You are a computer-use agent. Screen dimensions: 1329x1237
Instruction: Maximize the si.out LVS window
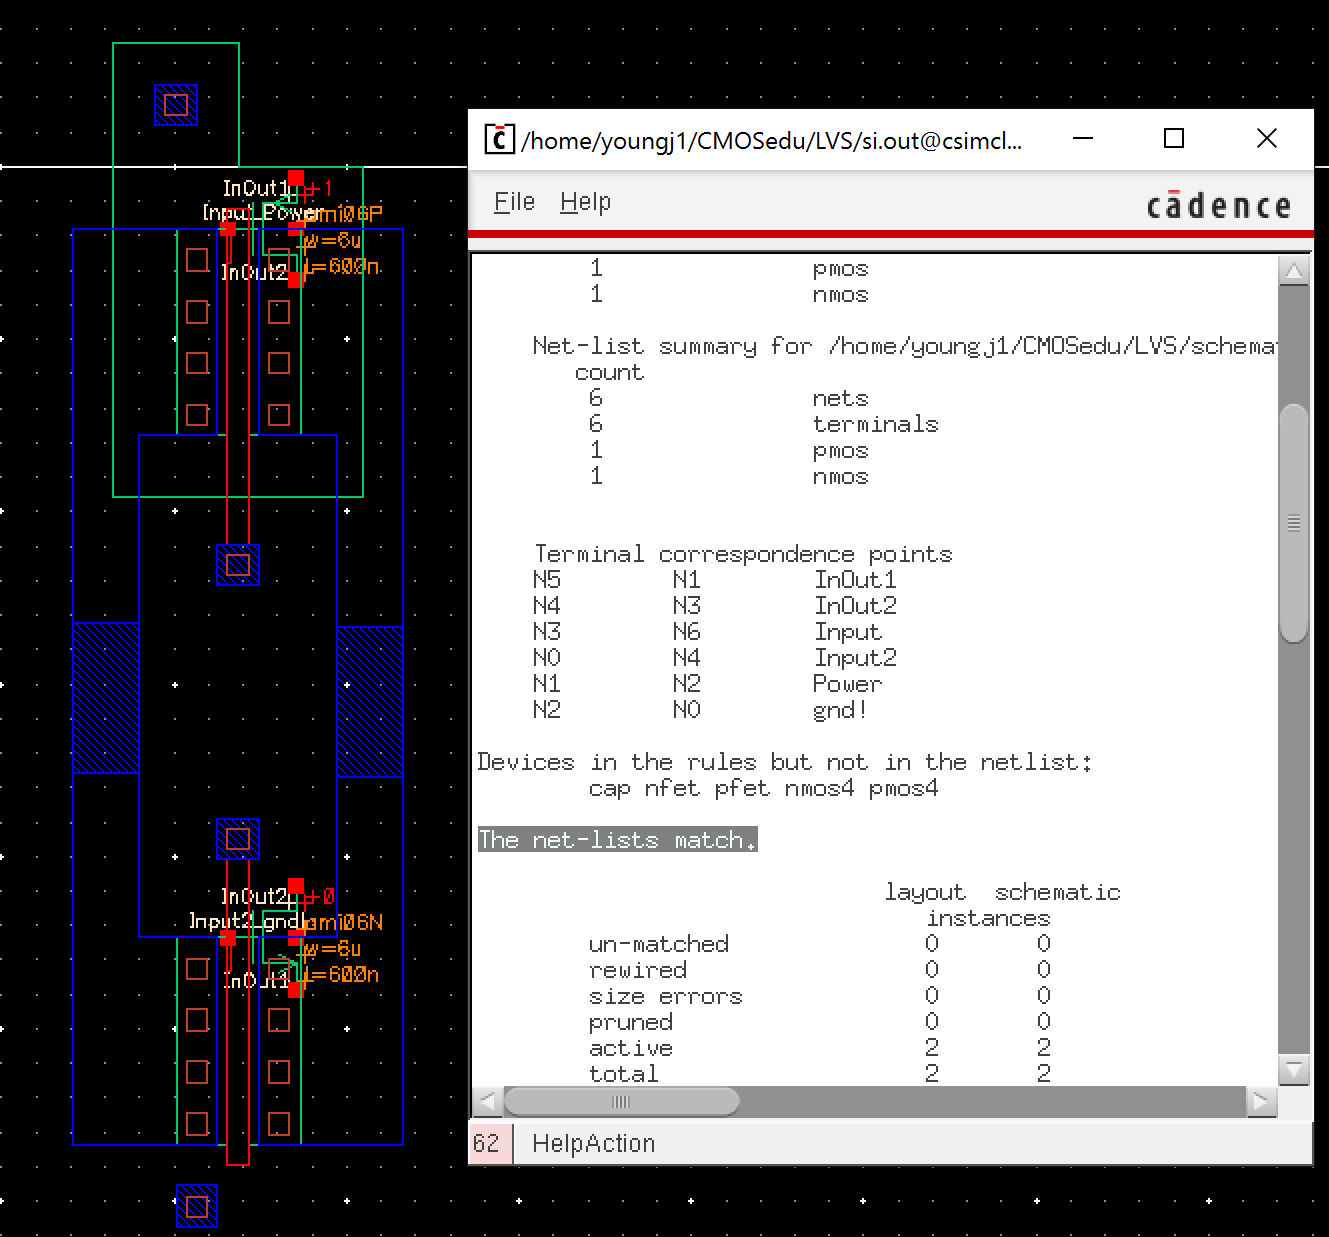[x=1174, y=139]
